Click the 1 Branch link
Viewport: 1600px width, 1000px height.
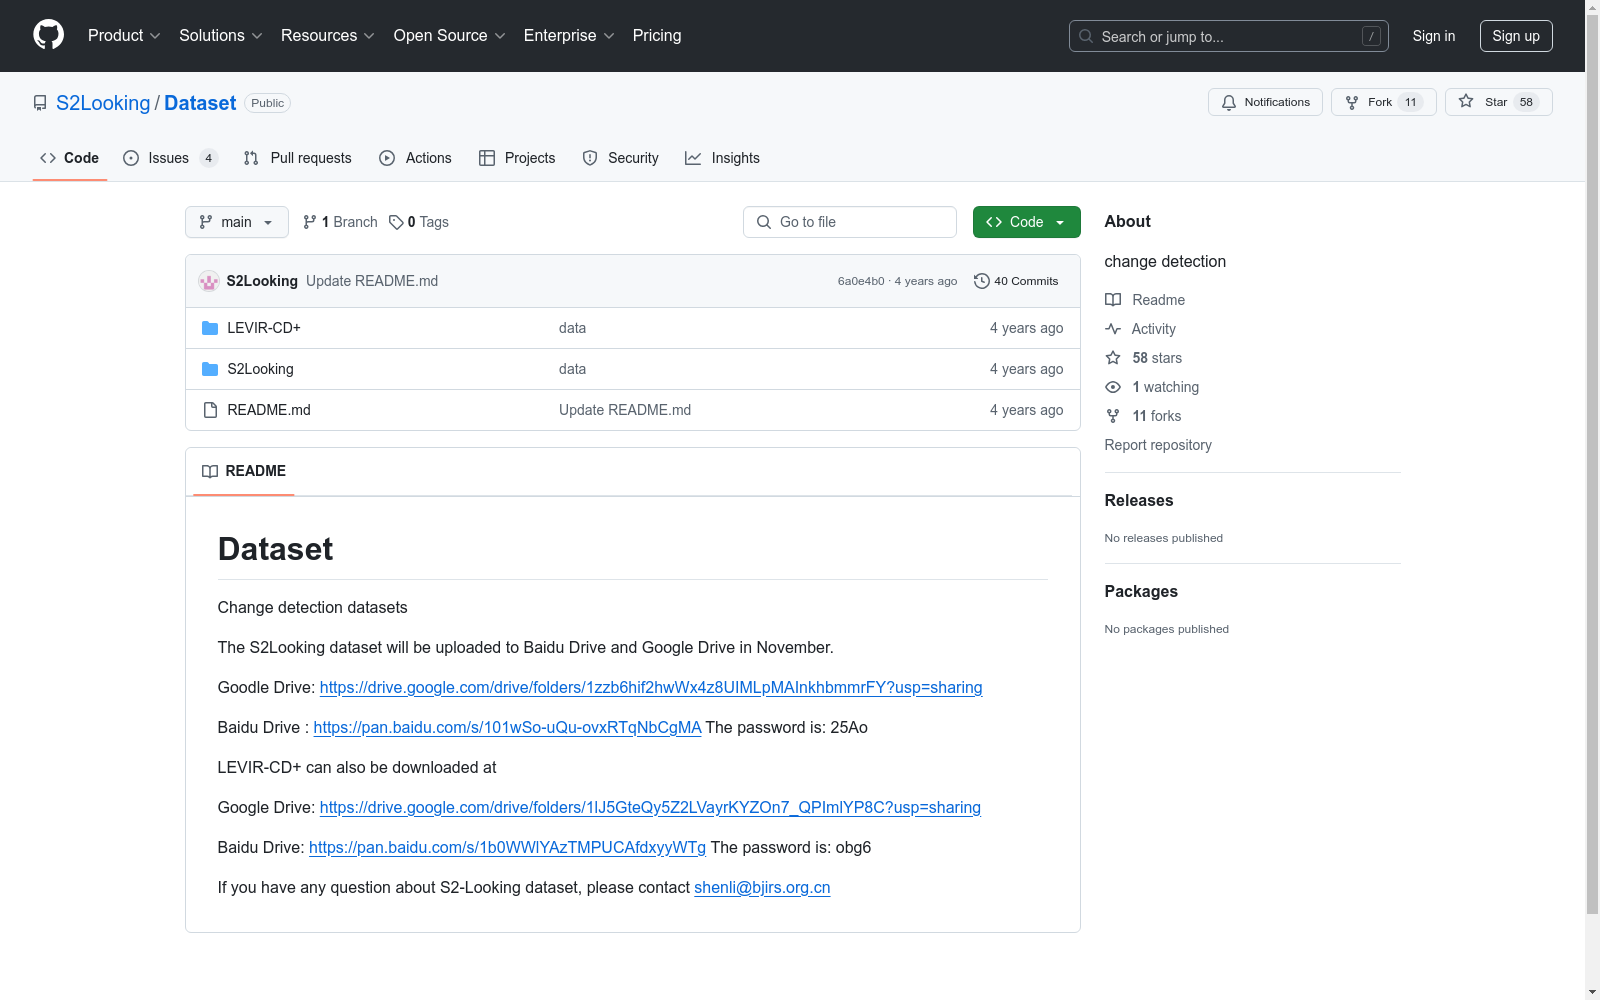(x=340, y=222)
